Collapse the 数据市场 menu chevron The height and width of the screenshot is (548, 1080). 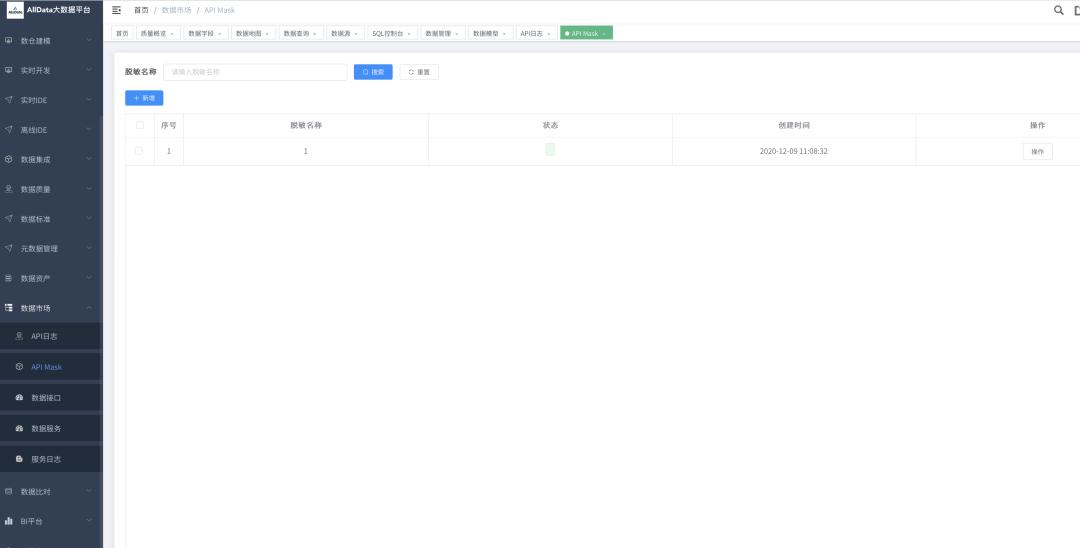pos(89,308)
